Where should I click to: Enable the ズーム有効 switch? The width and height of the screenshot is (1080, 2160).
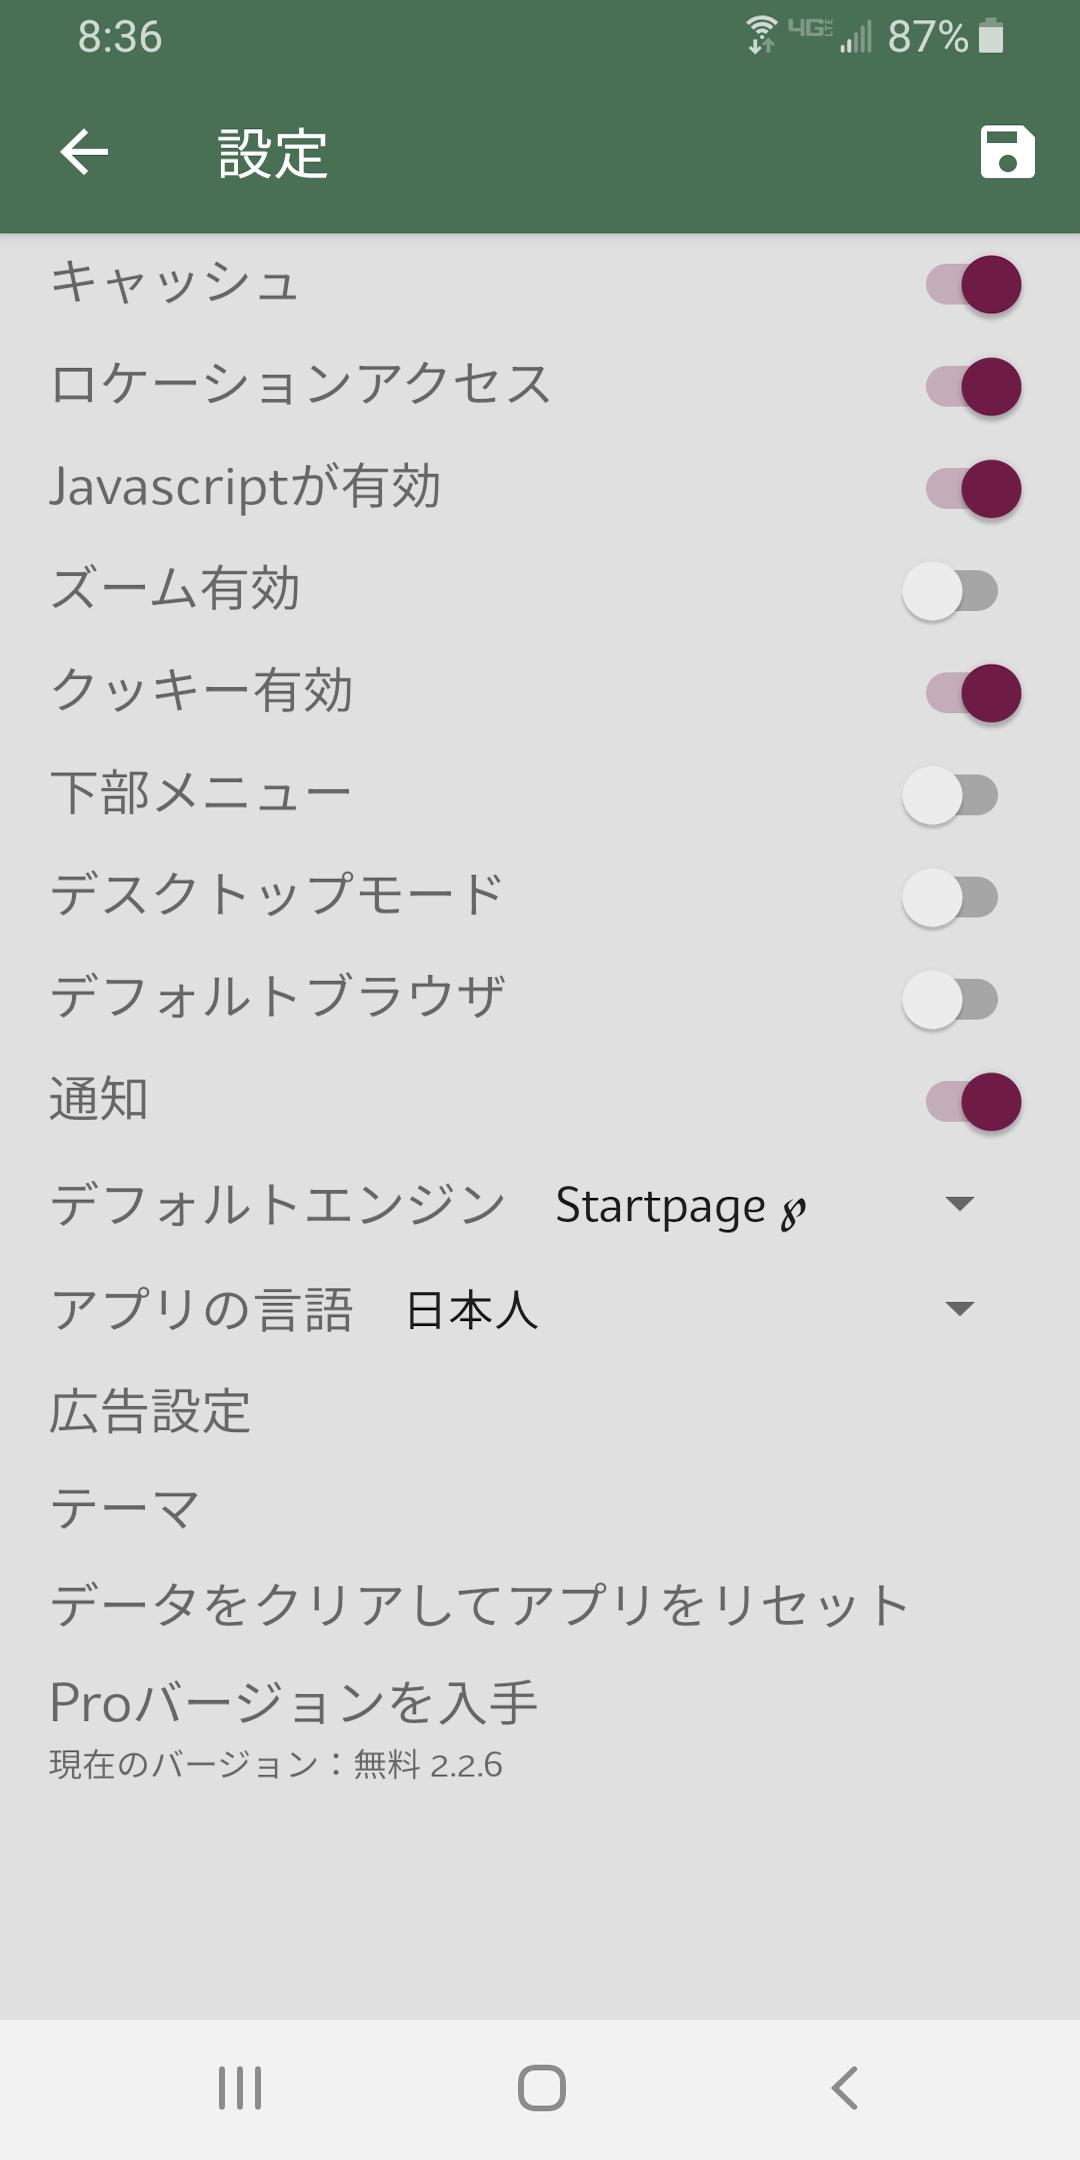(950, 591)
